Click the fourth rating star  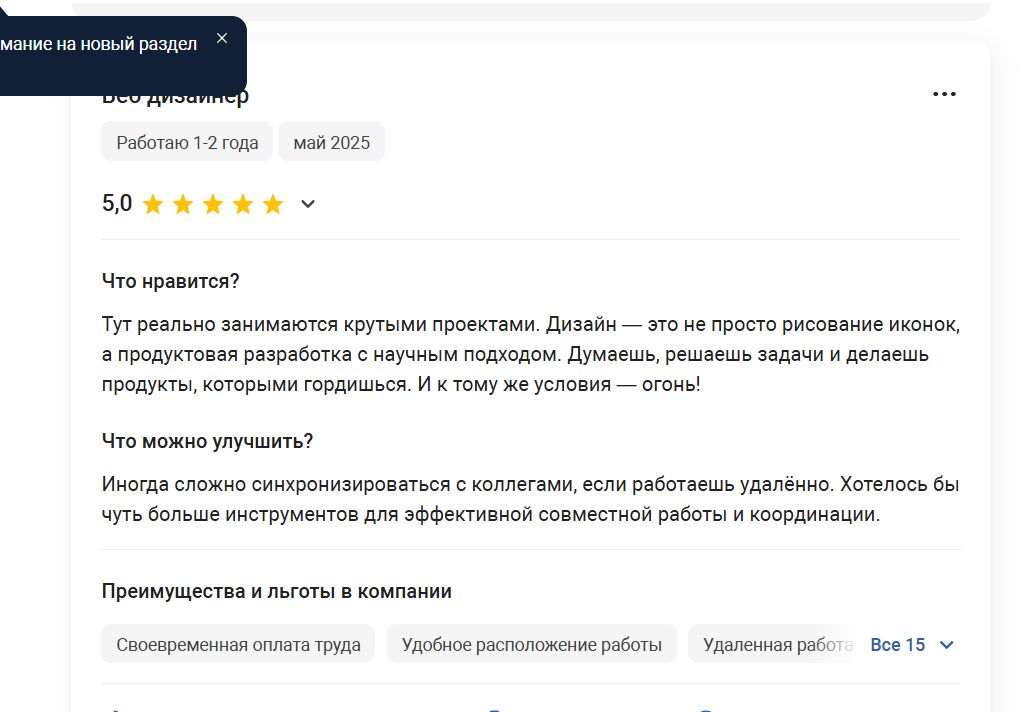click(243, 204)
